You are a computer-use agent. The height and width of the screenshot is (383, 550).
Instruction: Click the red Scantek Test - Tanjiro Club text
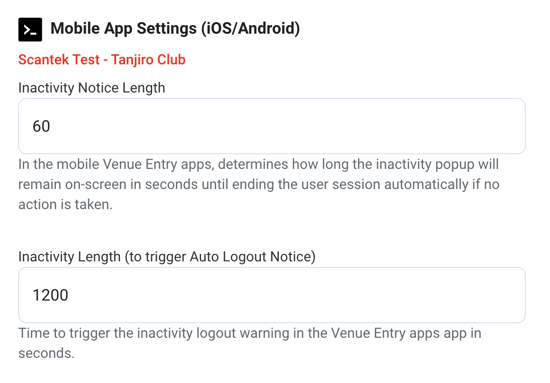[x=102, y=60]
